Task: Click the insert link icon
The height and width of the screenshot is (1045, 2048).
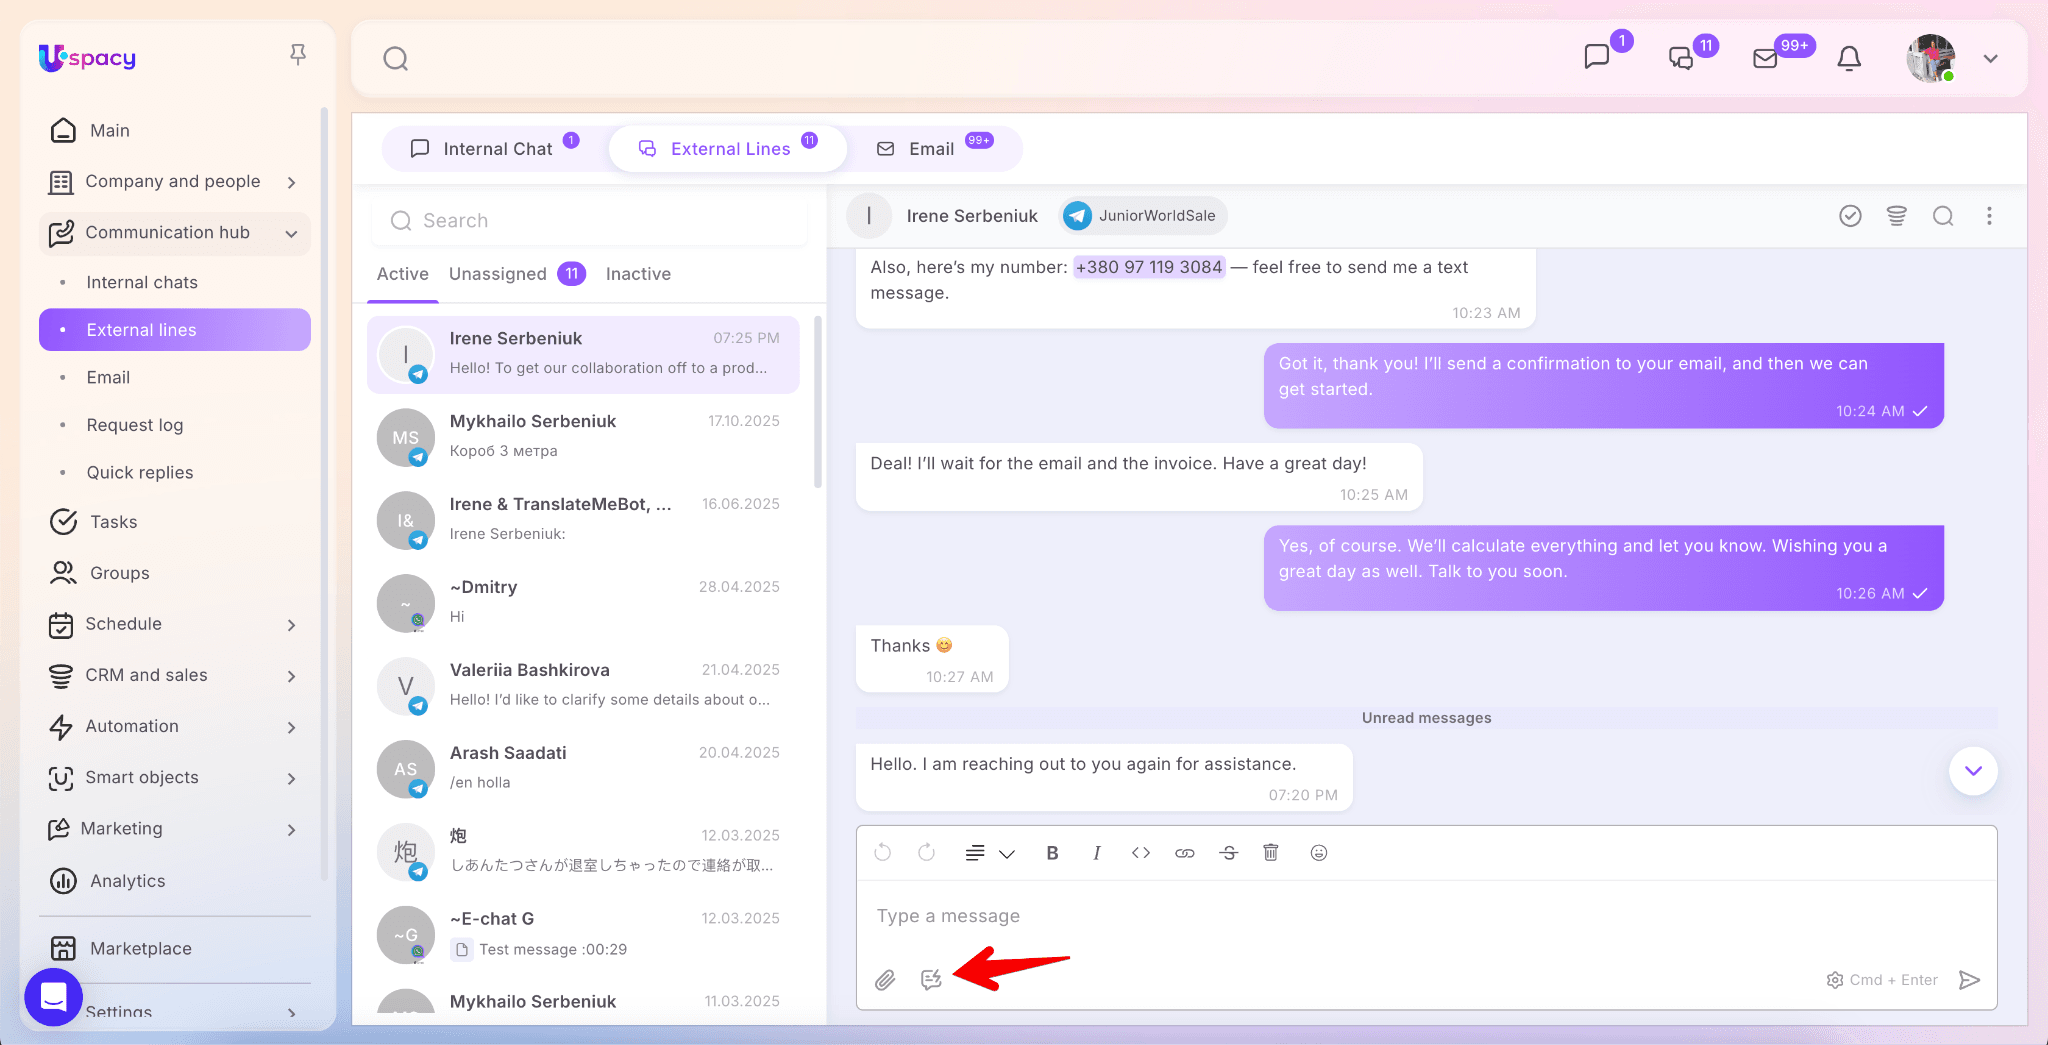Action: click(1185, 853)
